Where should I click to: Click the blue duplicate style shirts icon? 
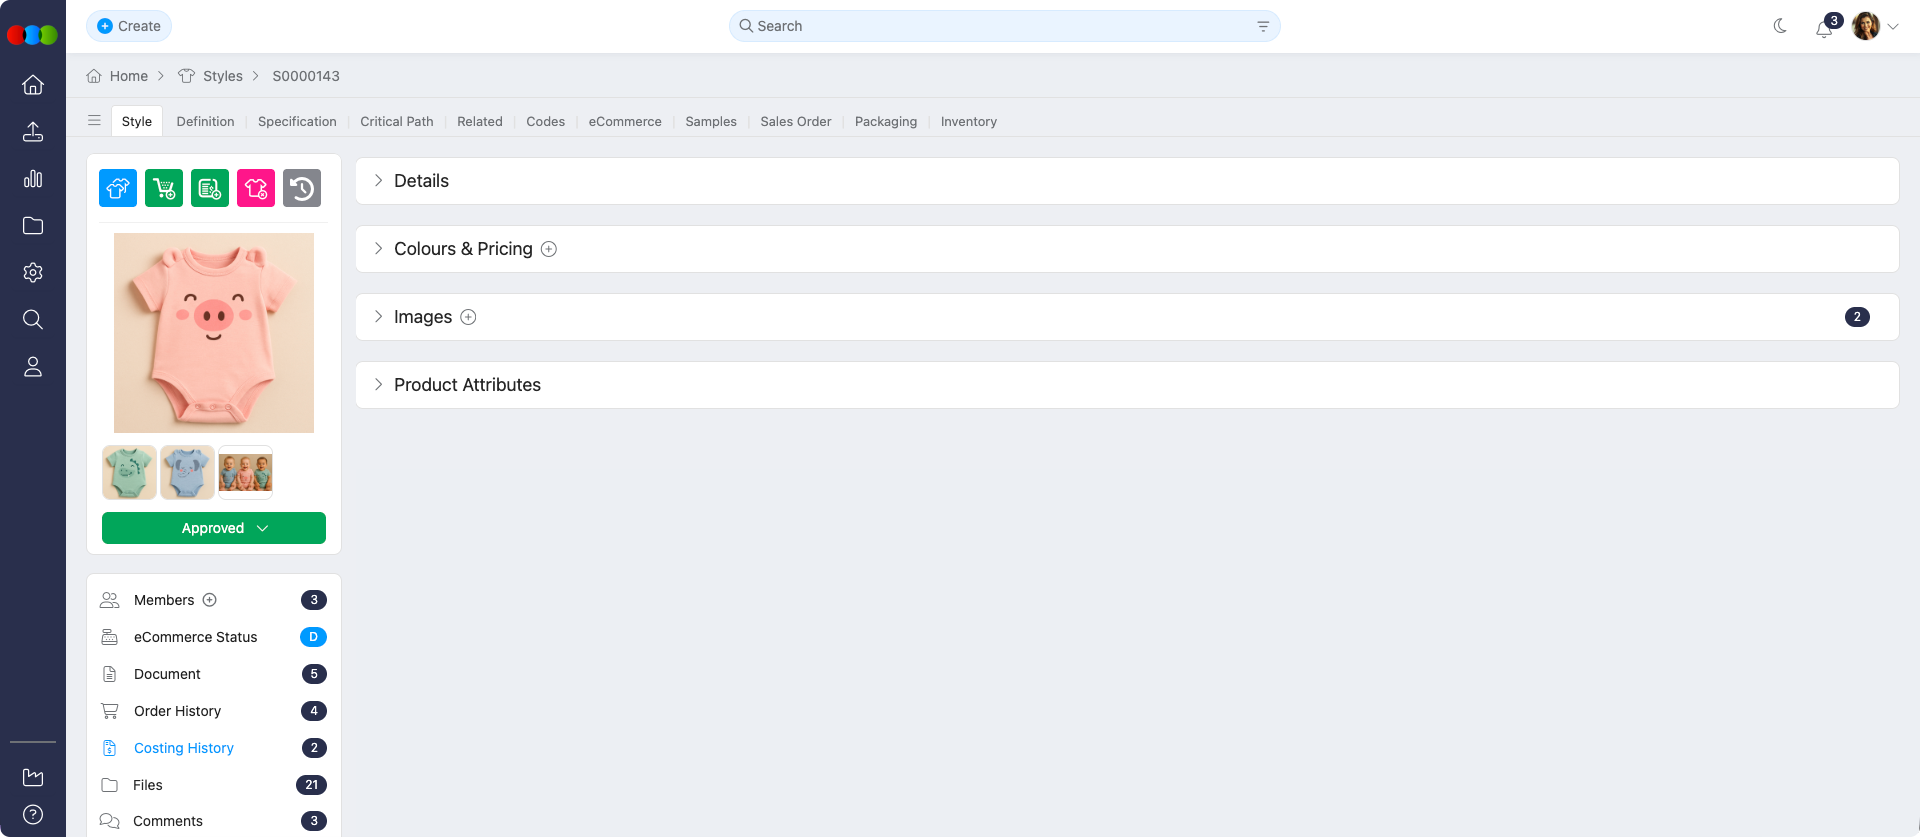118,188
